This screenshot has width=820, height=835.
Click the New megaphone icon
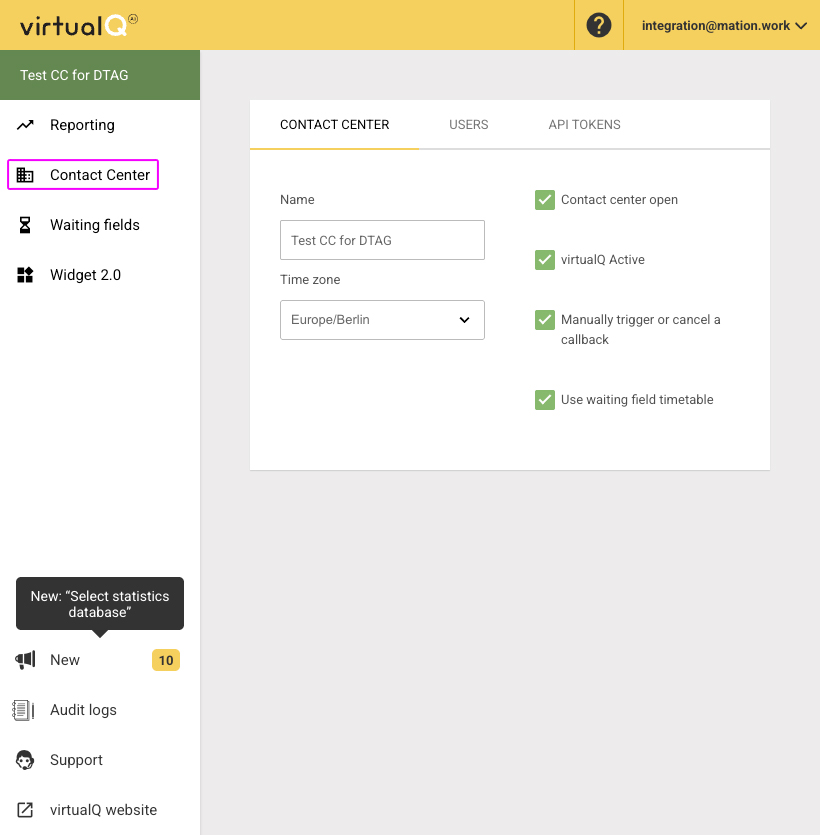pyautogui.click(x=25, y=660)
